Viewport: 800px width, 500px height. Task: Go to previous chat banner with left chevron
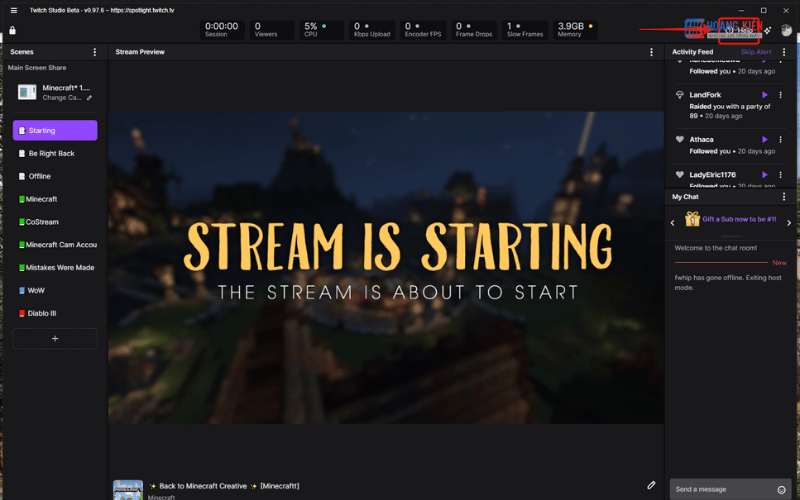pyautogui.click(x=672, y=222)
